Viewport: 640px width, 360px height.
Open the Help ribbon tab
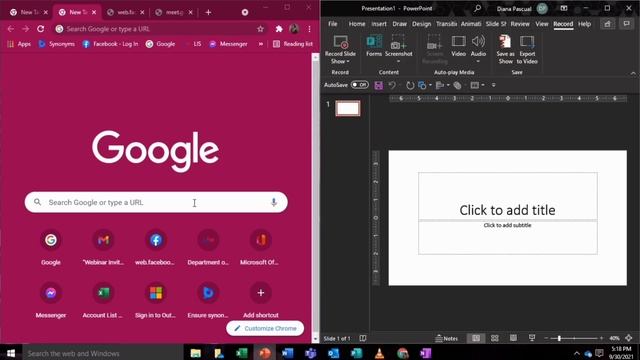pos(584,24)
